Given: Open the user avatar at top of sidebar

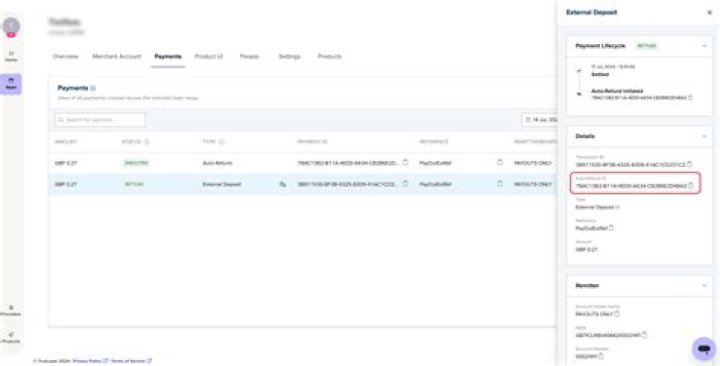Looking at the screenshot, I should coord(11,27).
